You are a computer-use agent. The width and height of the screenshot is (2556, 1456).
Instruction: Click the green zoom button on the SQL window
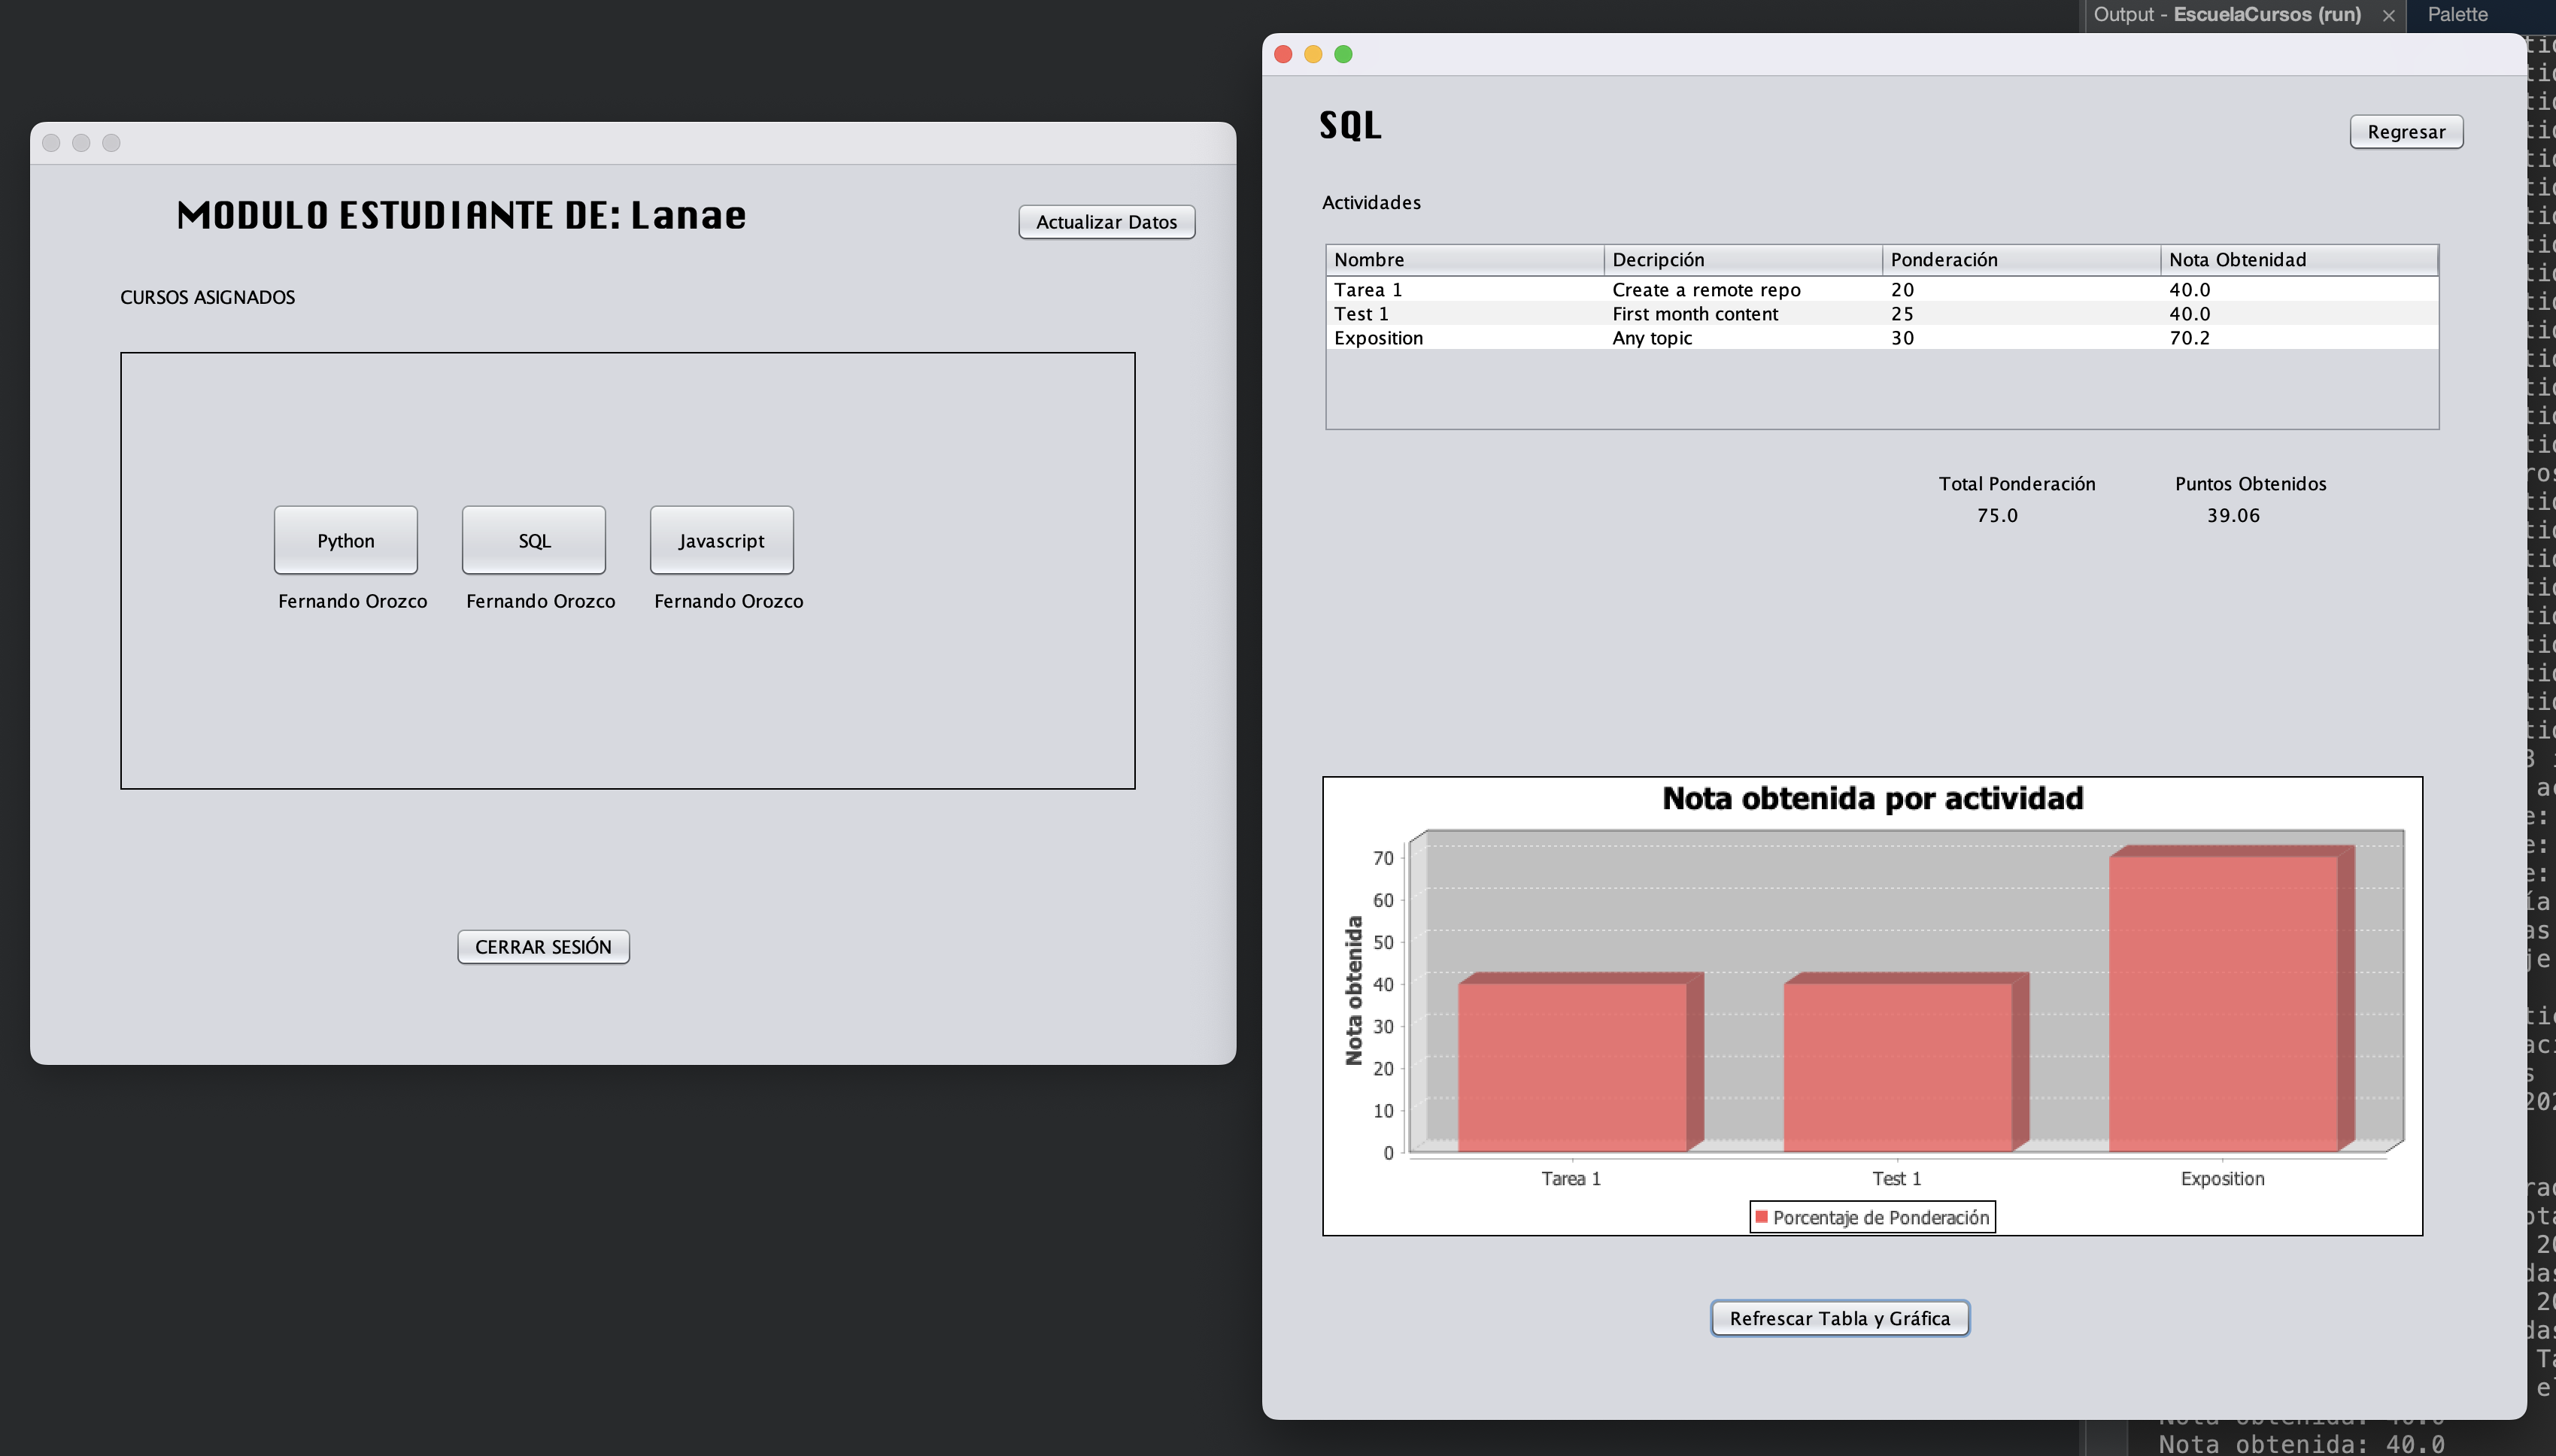pyautogui.click(x=1343, y=53)
